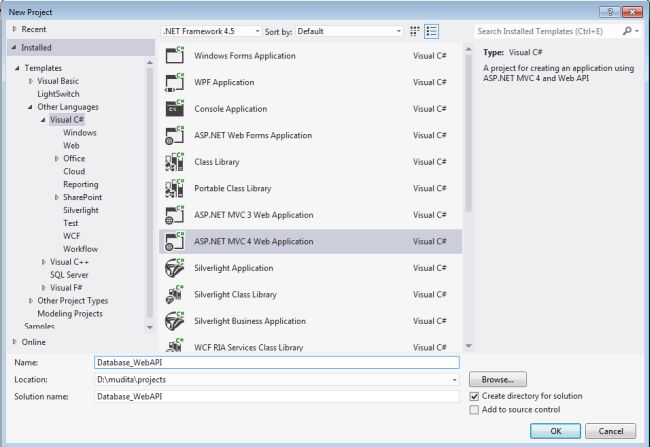Select LightSwitch in the templates tree
Image resolution: width=650 pixels, height=447 pixels.
click(58, 94)
